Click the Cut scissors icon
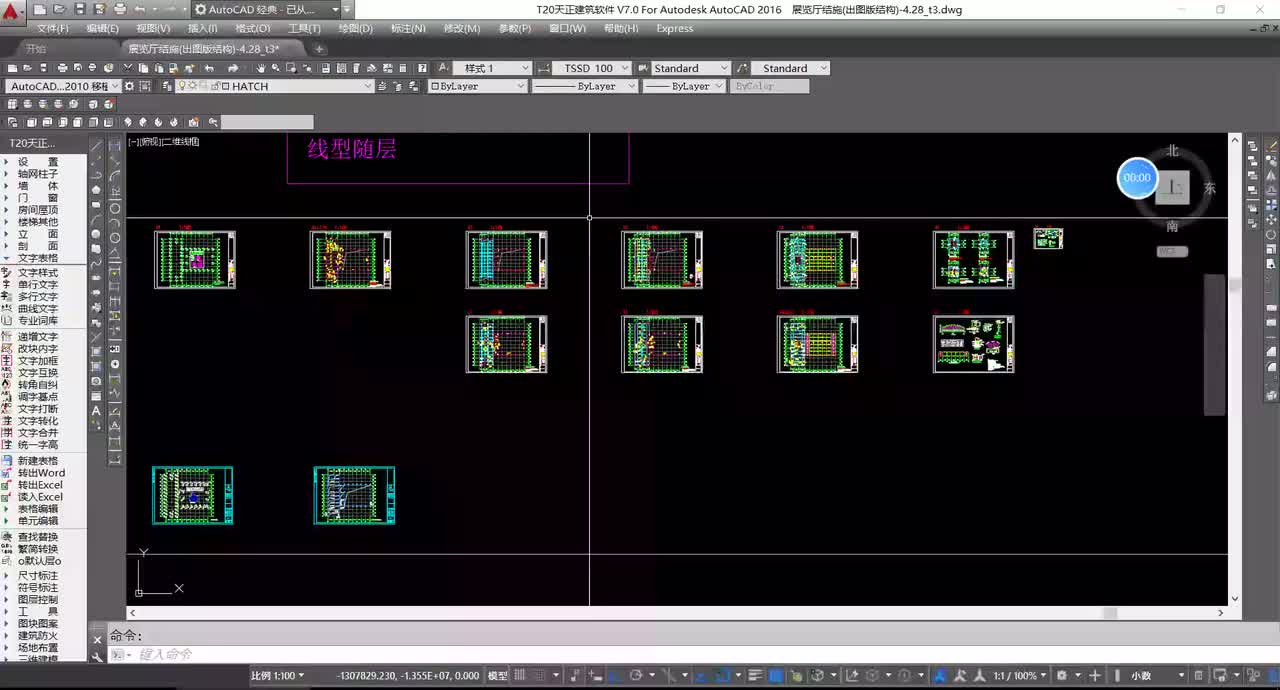The height and width of the screenshot is (690, 1280). tap(128, 68)
